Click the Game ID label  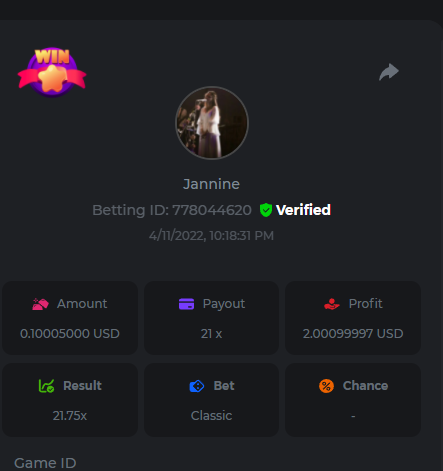(45, 463)
